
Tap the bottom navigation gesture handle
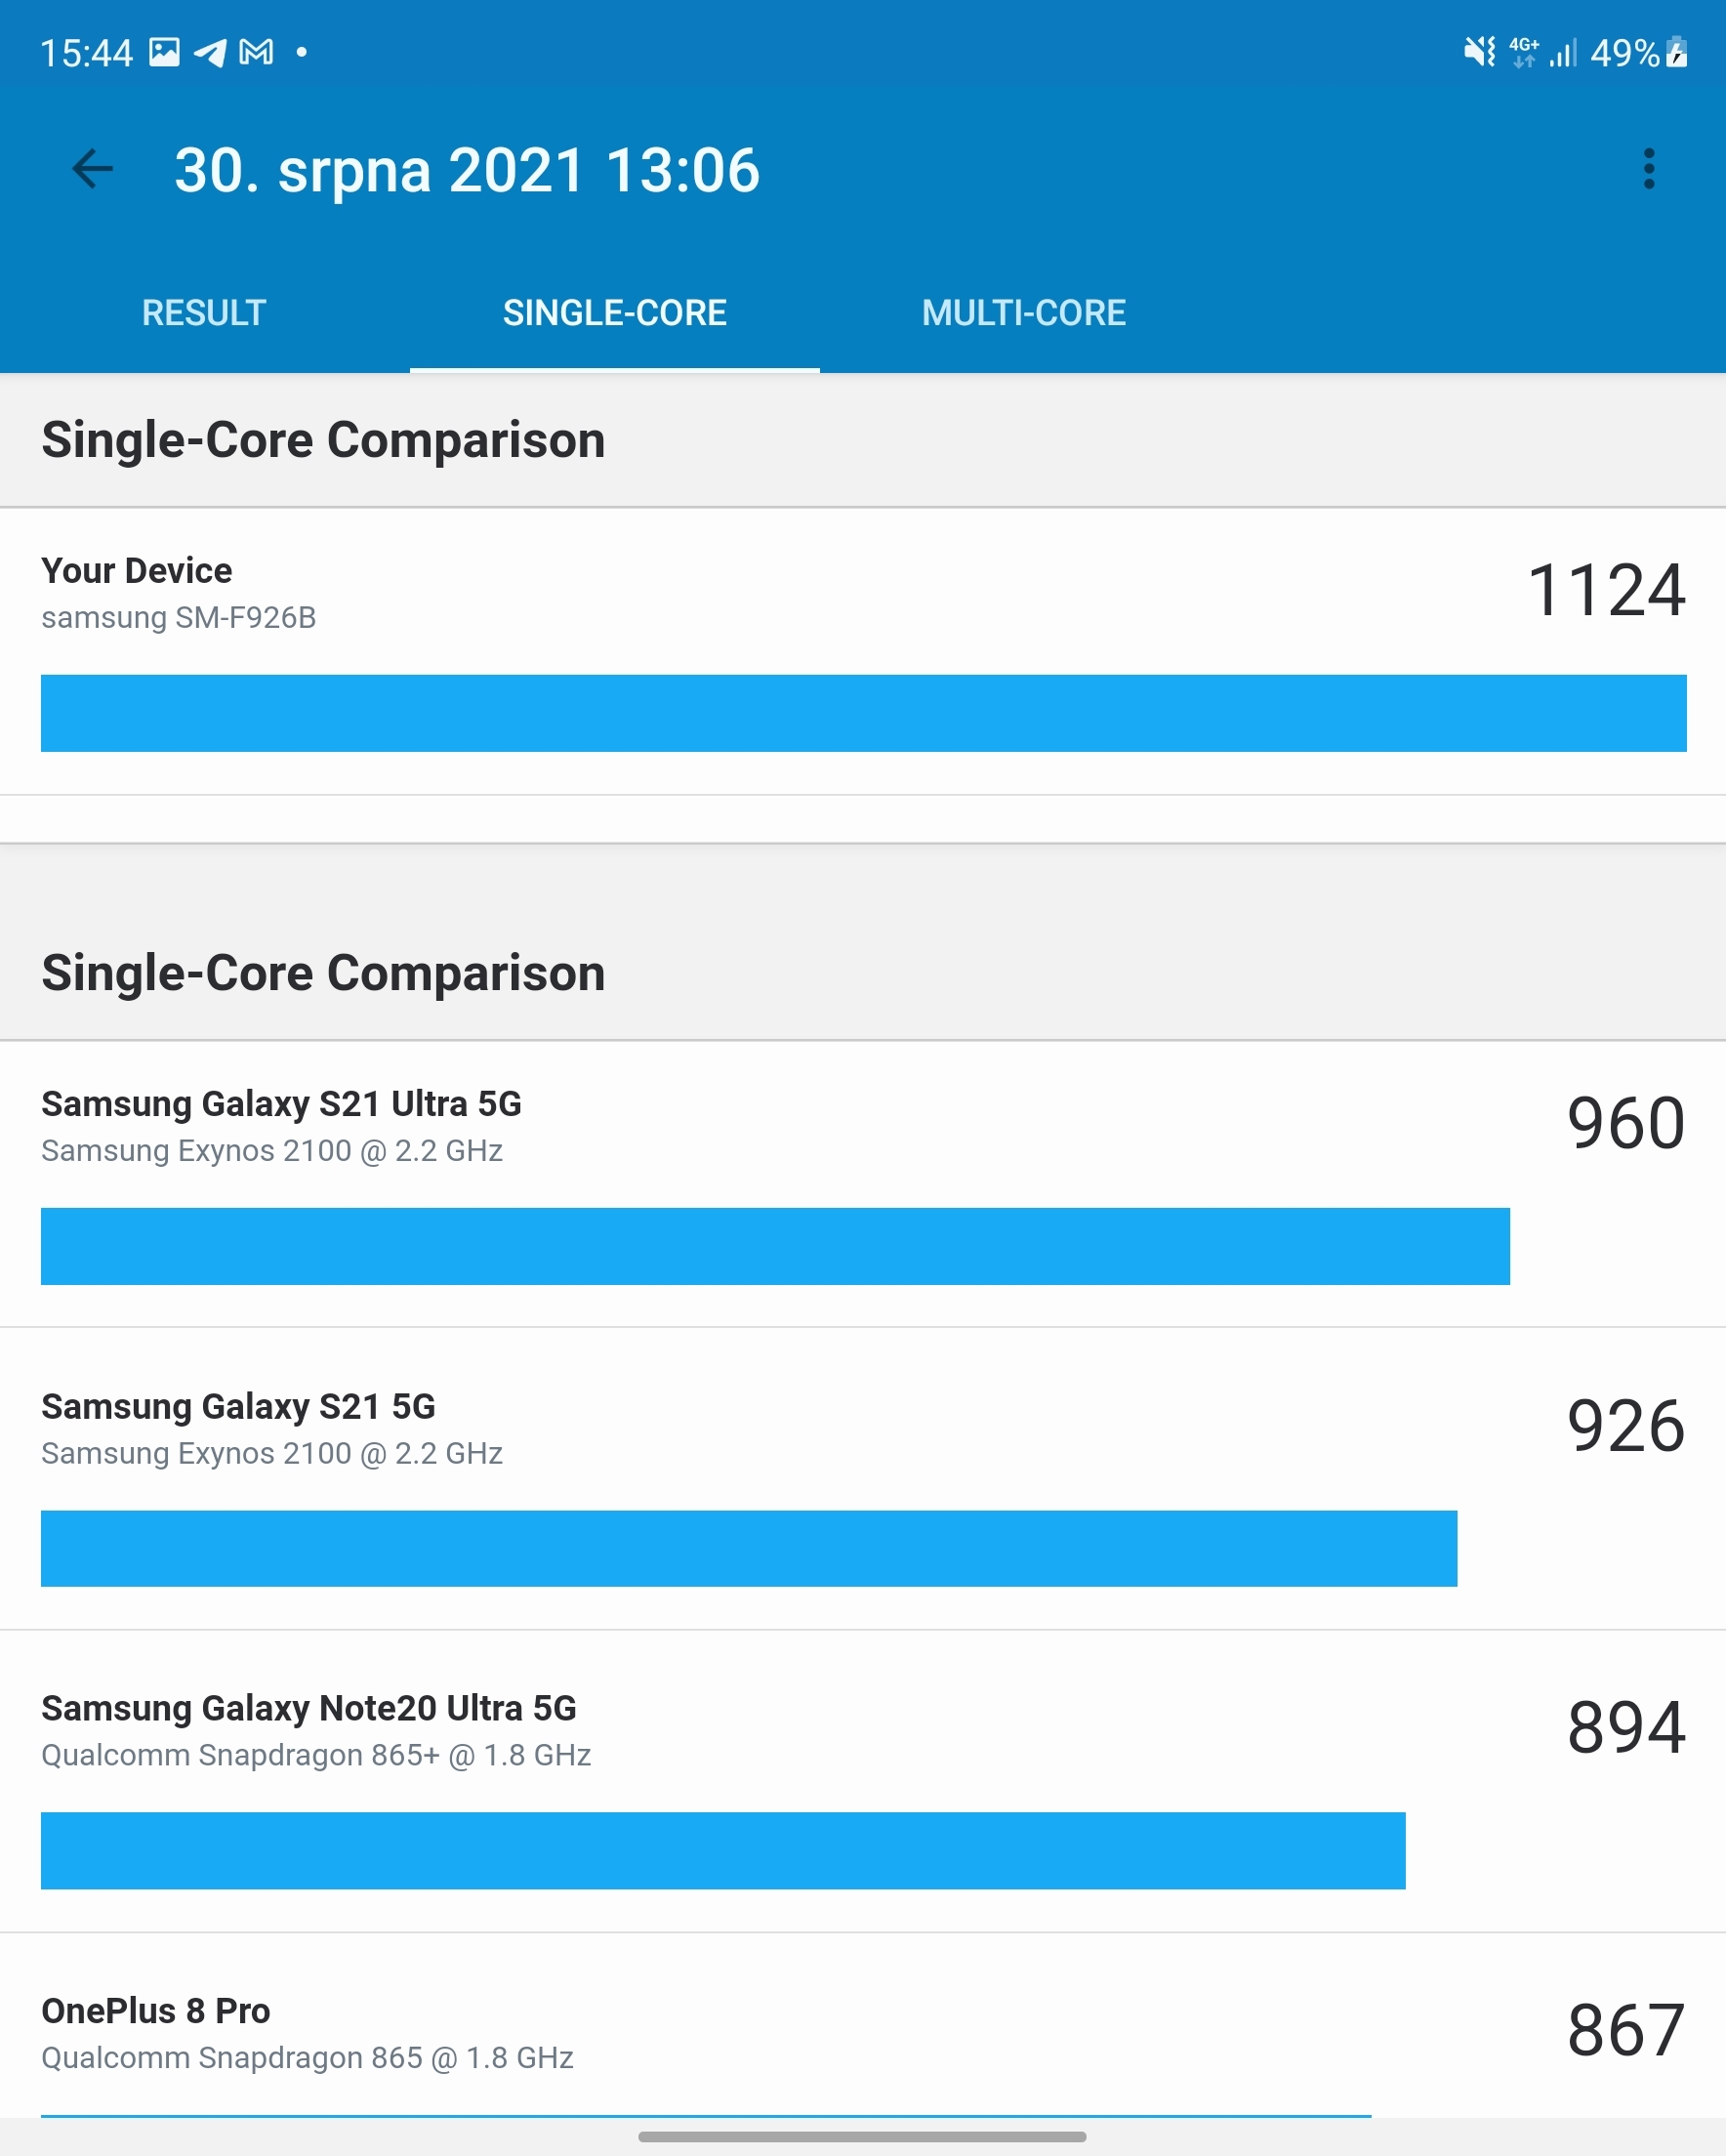click(862, 2137)
